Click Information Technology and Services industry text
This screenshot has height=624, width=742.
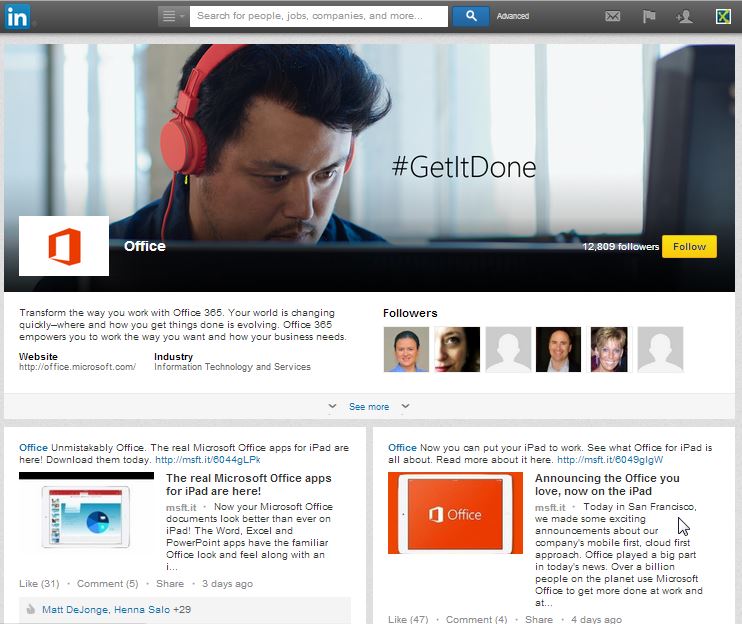pos(232,367)
